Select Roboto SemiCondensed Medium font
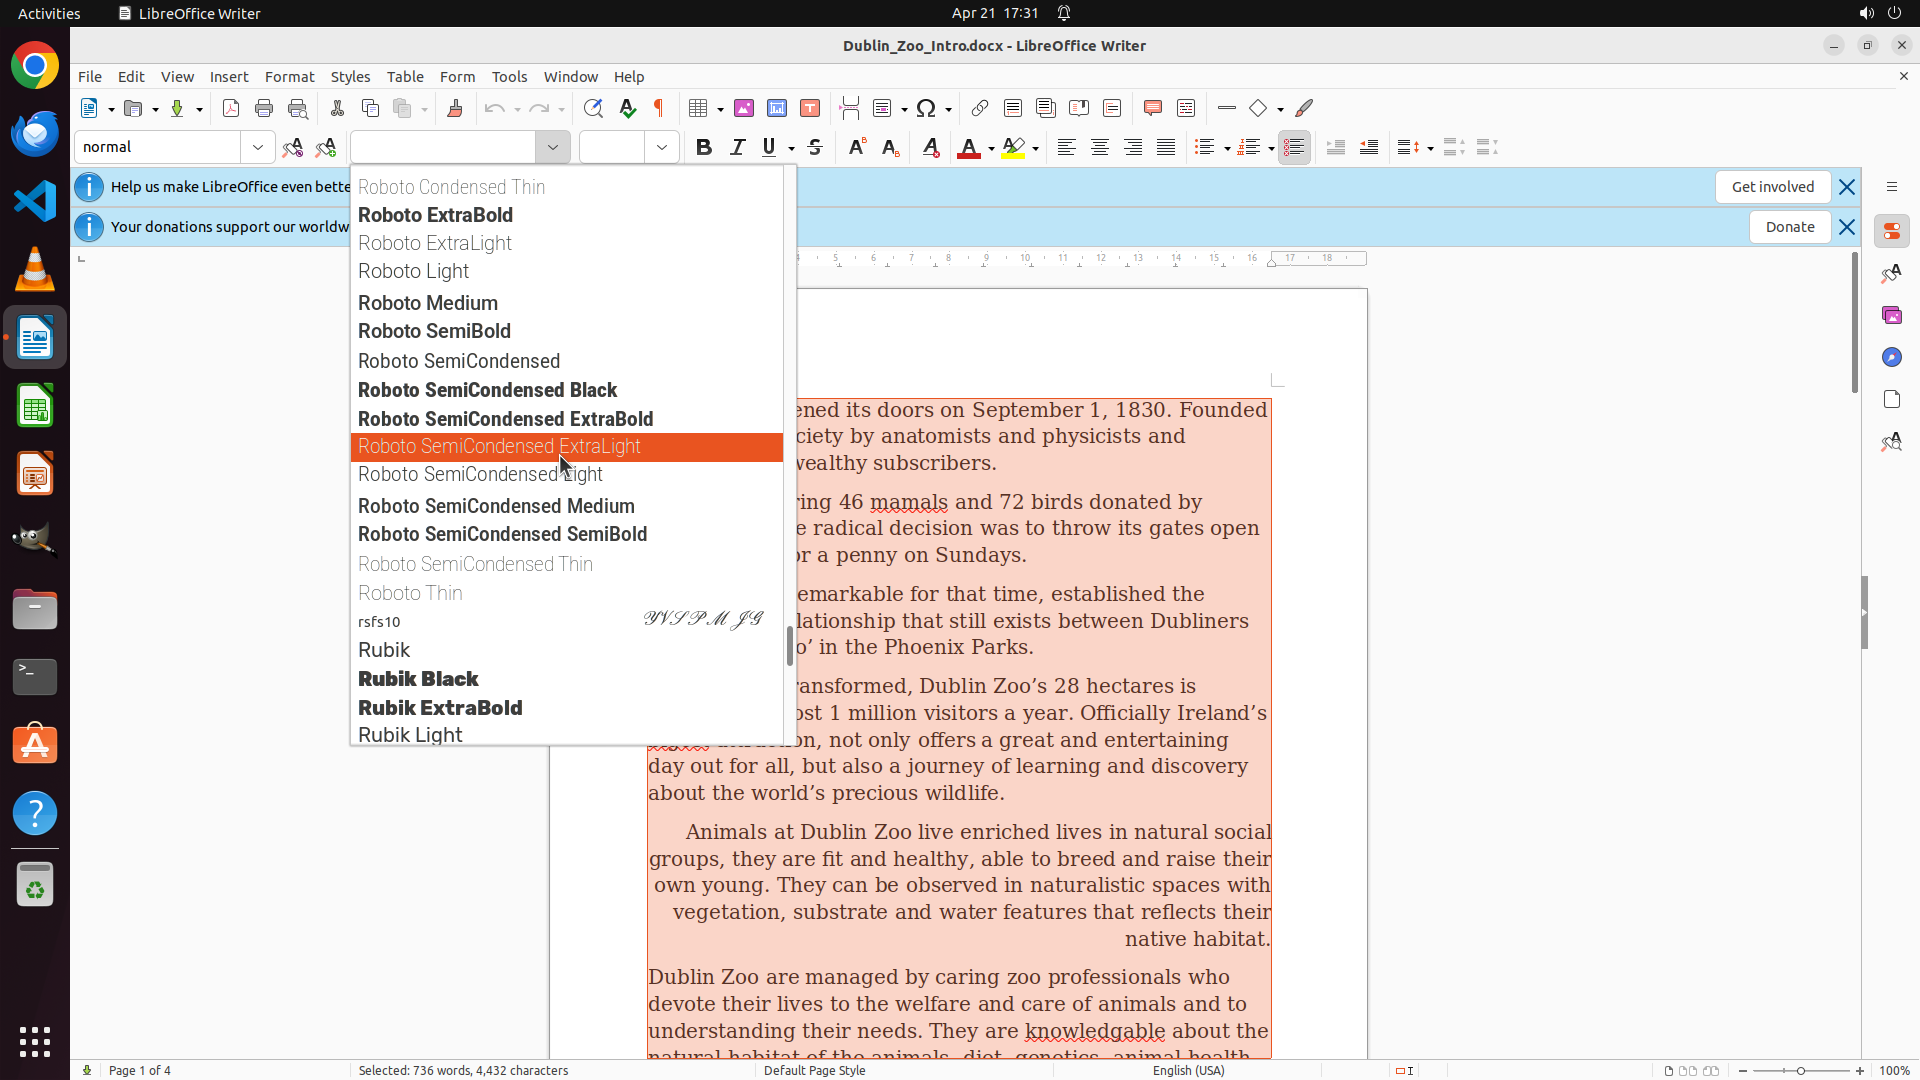 pos(496,506)
